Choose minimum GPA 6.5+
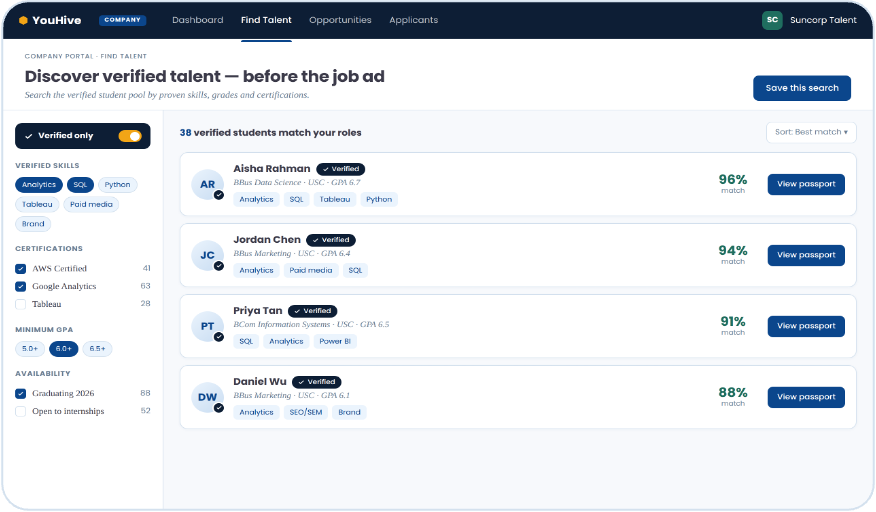 pos(97,349)
